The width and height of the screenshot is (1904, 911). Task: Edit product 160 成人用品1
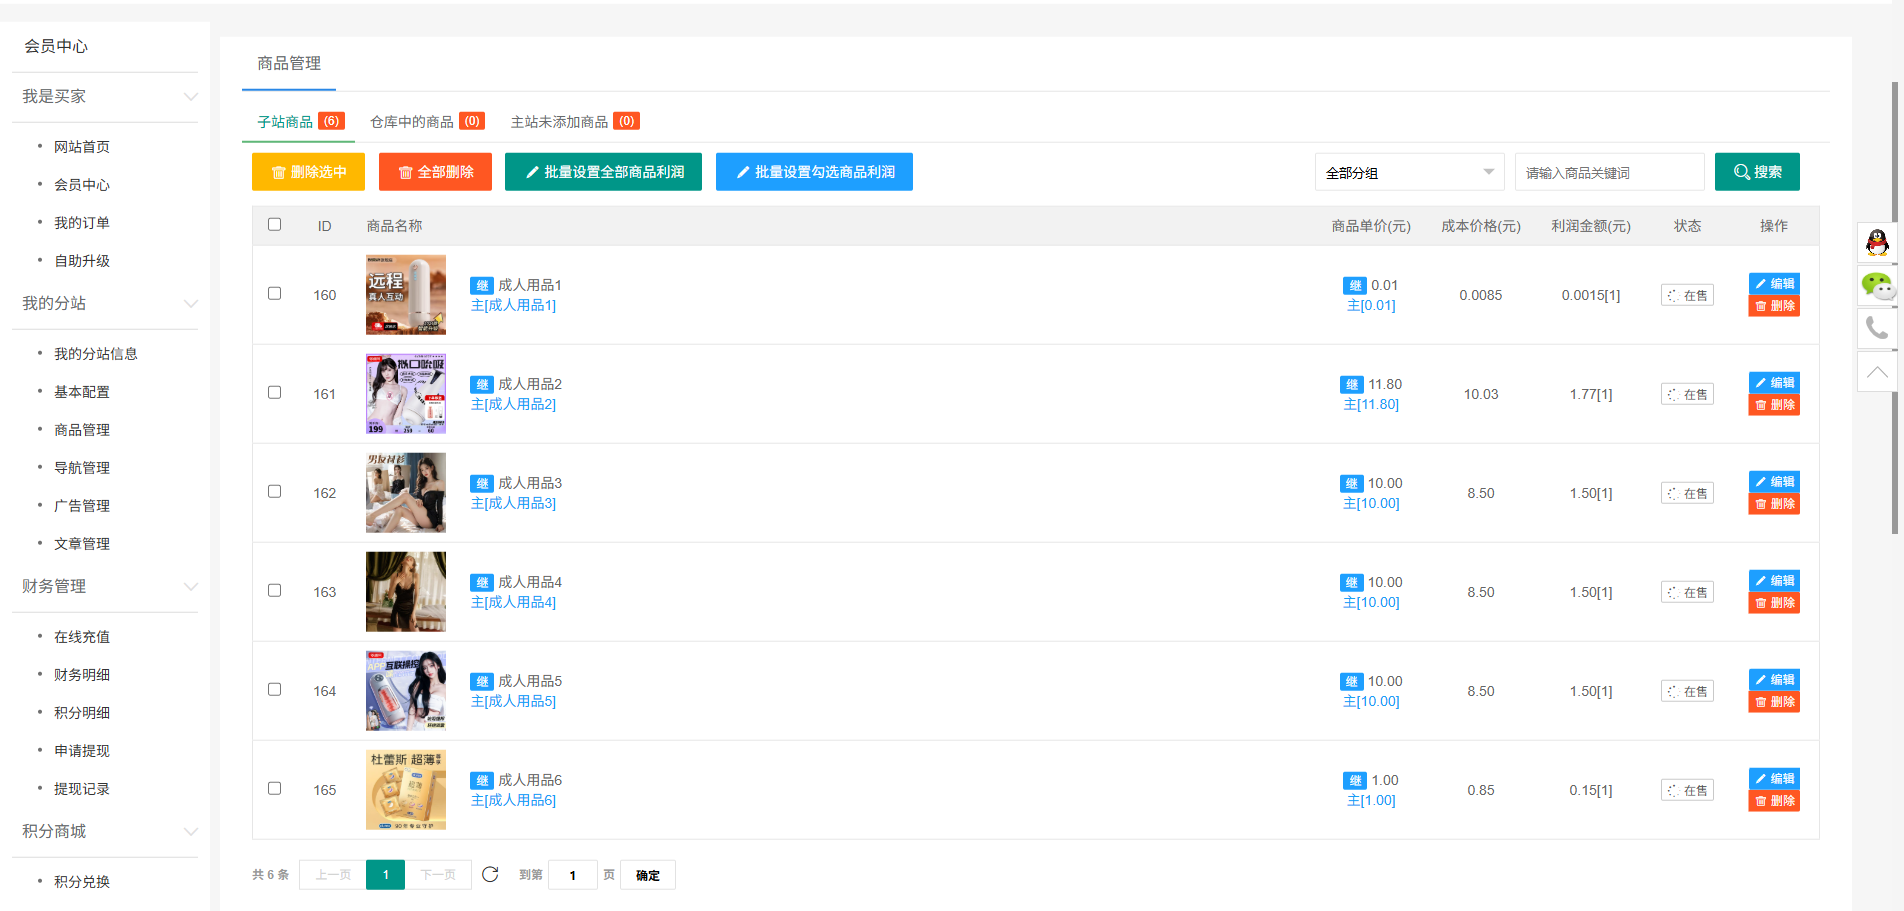click(x=1774, y=284)
